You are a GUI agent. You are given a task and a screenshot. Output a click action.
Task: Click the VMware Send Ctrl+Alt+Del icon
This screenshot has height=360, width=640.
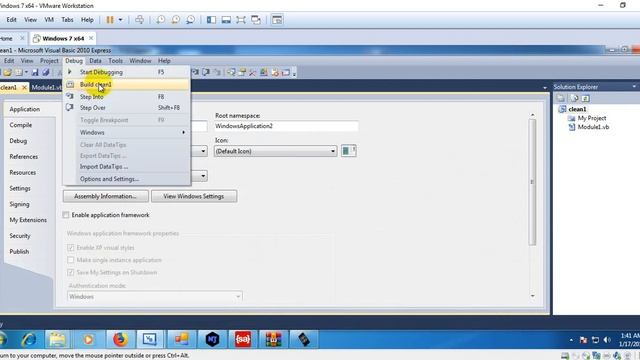tap(140, 20)
